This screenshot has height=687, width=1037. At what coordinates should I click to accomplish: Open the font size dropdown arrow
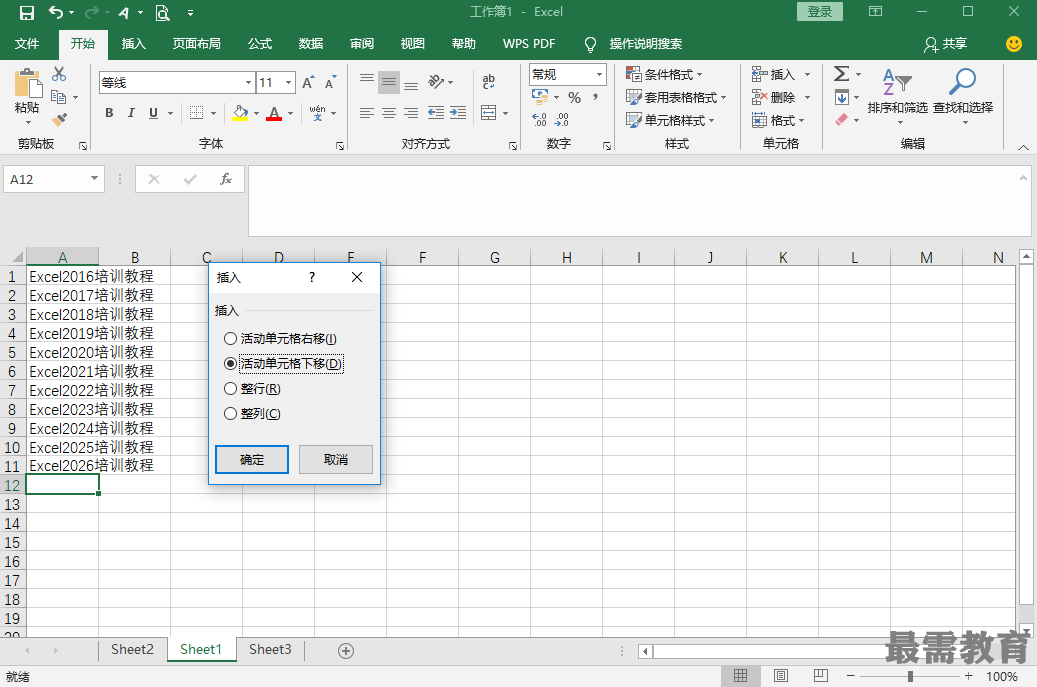[x=289, y=83]
